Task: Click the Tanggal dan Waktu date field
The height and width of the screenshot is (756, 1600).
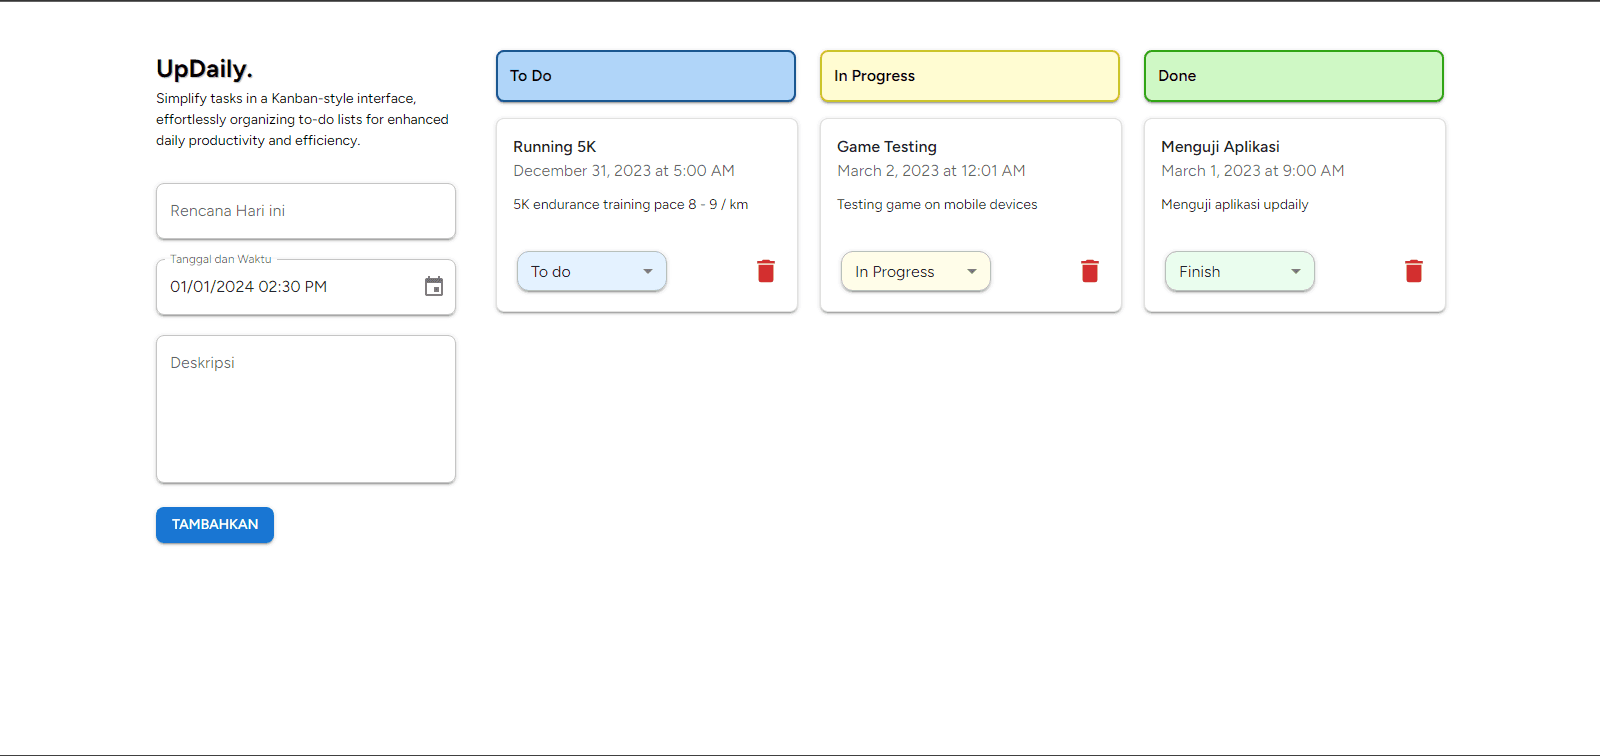Action: click(x=306, y=287)
